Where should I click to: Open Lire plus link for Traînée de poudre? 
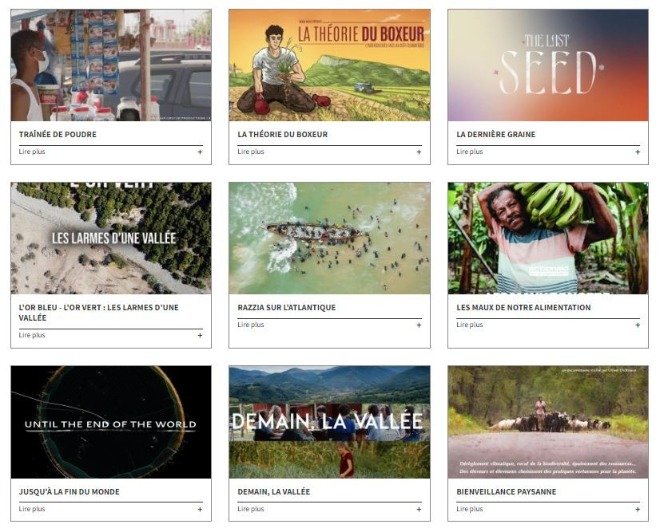pos(32,152)
